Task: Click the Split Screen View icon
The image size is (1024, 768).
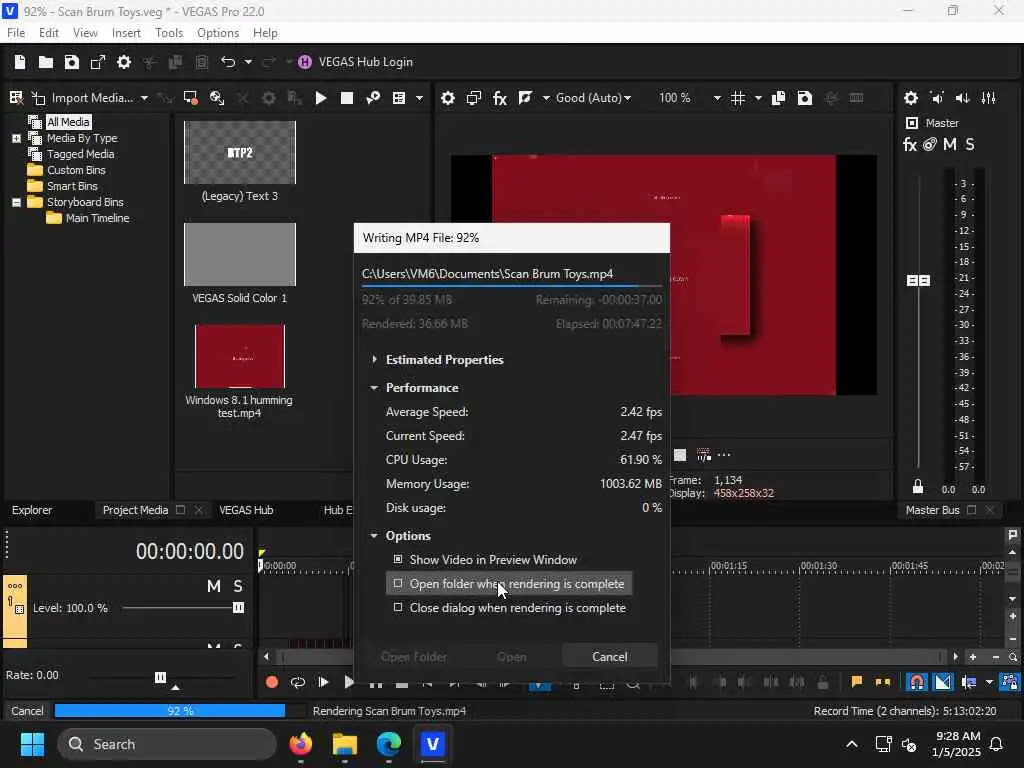Action: 525,98
